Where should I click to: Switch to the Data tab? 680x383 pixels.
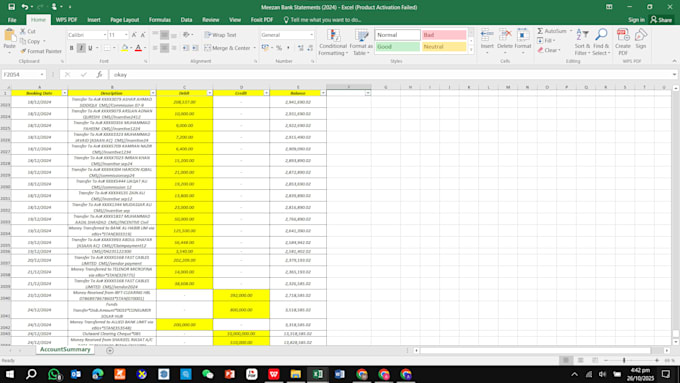point(186,20)
